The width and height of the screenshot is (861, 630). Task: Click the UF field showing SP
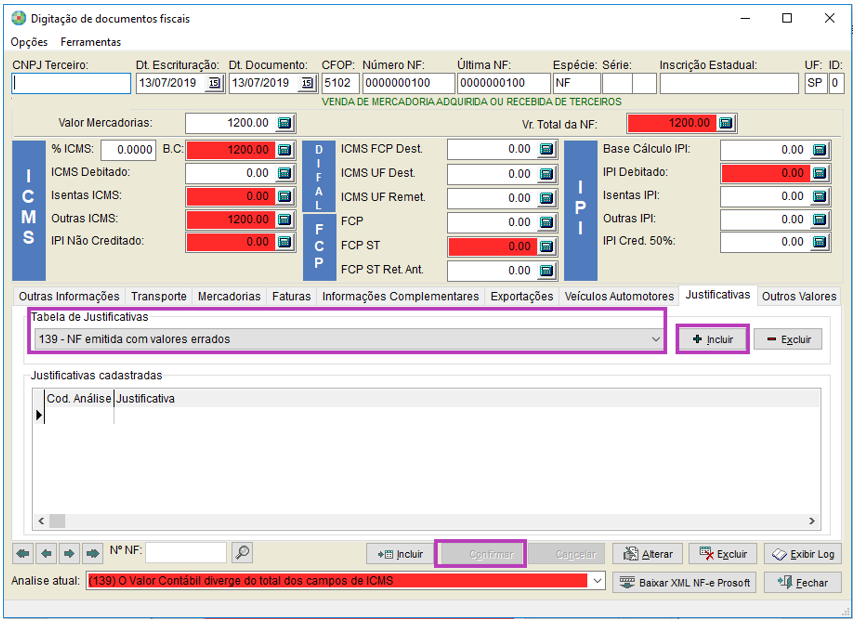tap(815, 83)
